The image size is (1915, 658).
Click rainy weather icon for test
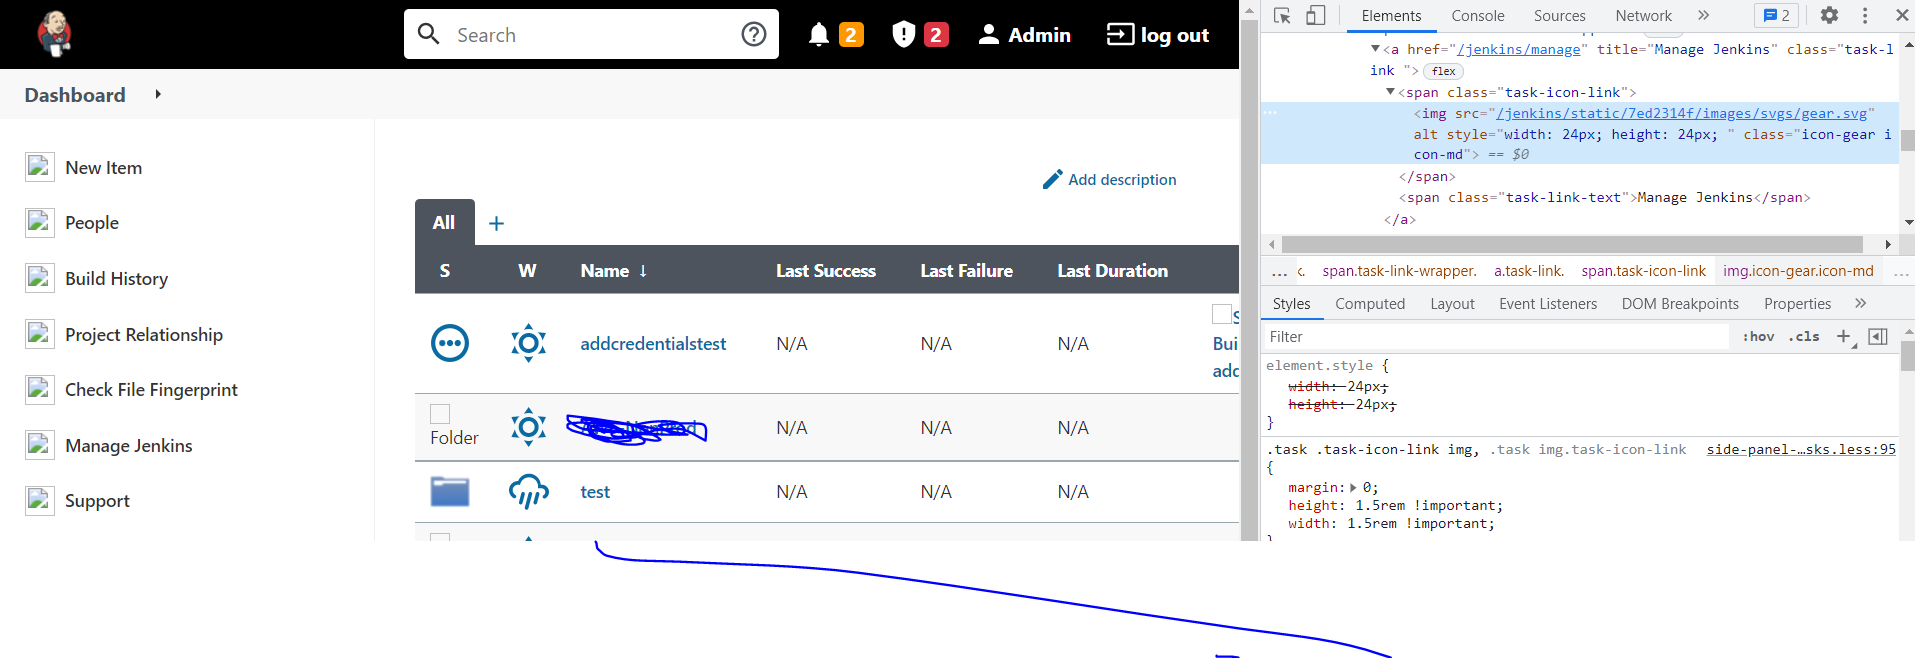pyautogui.click(x=528, y=491)
